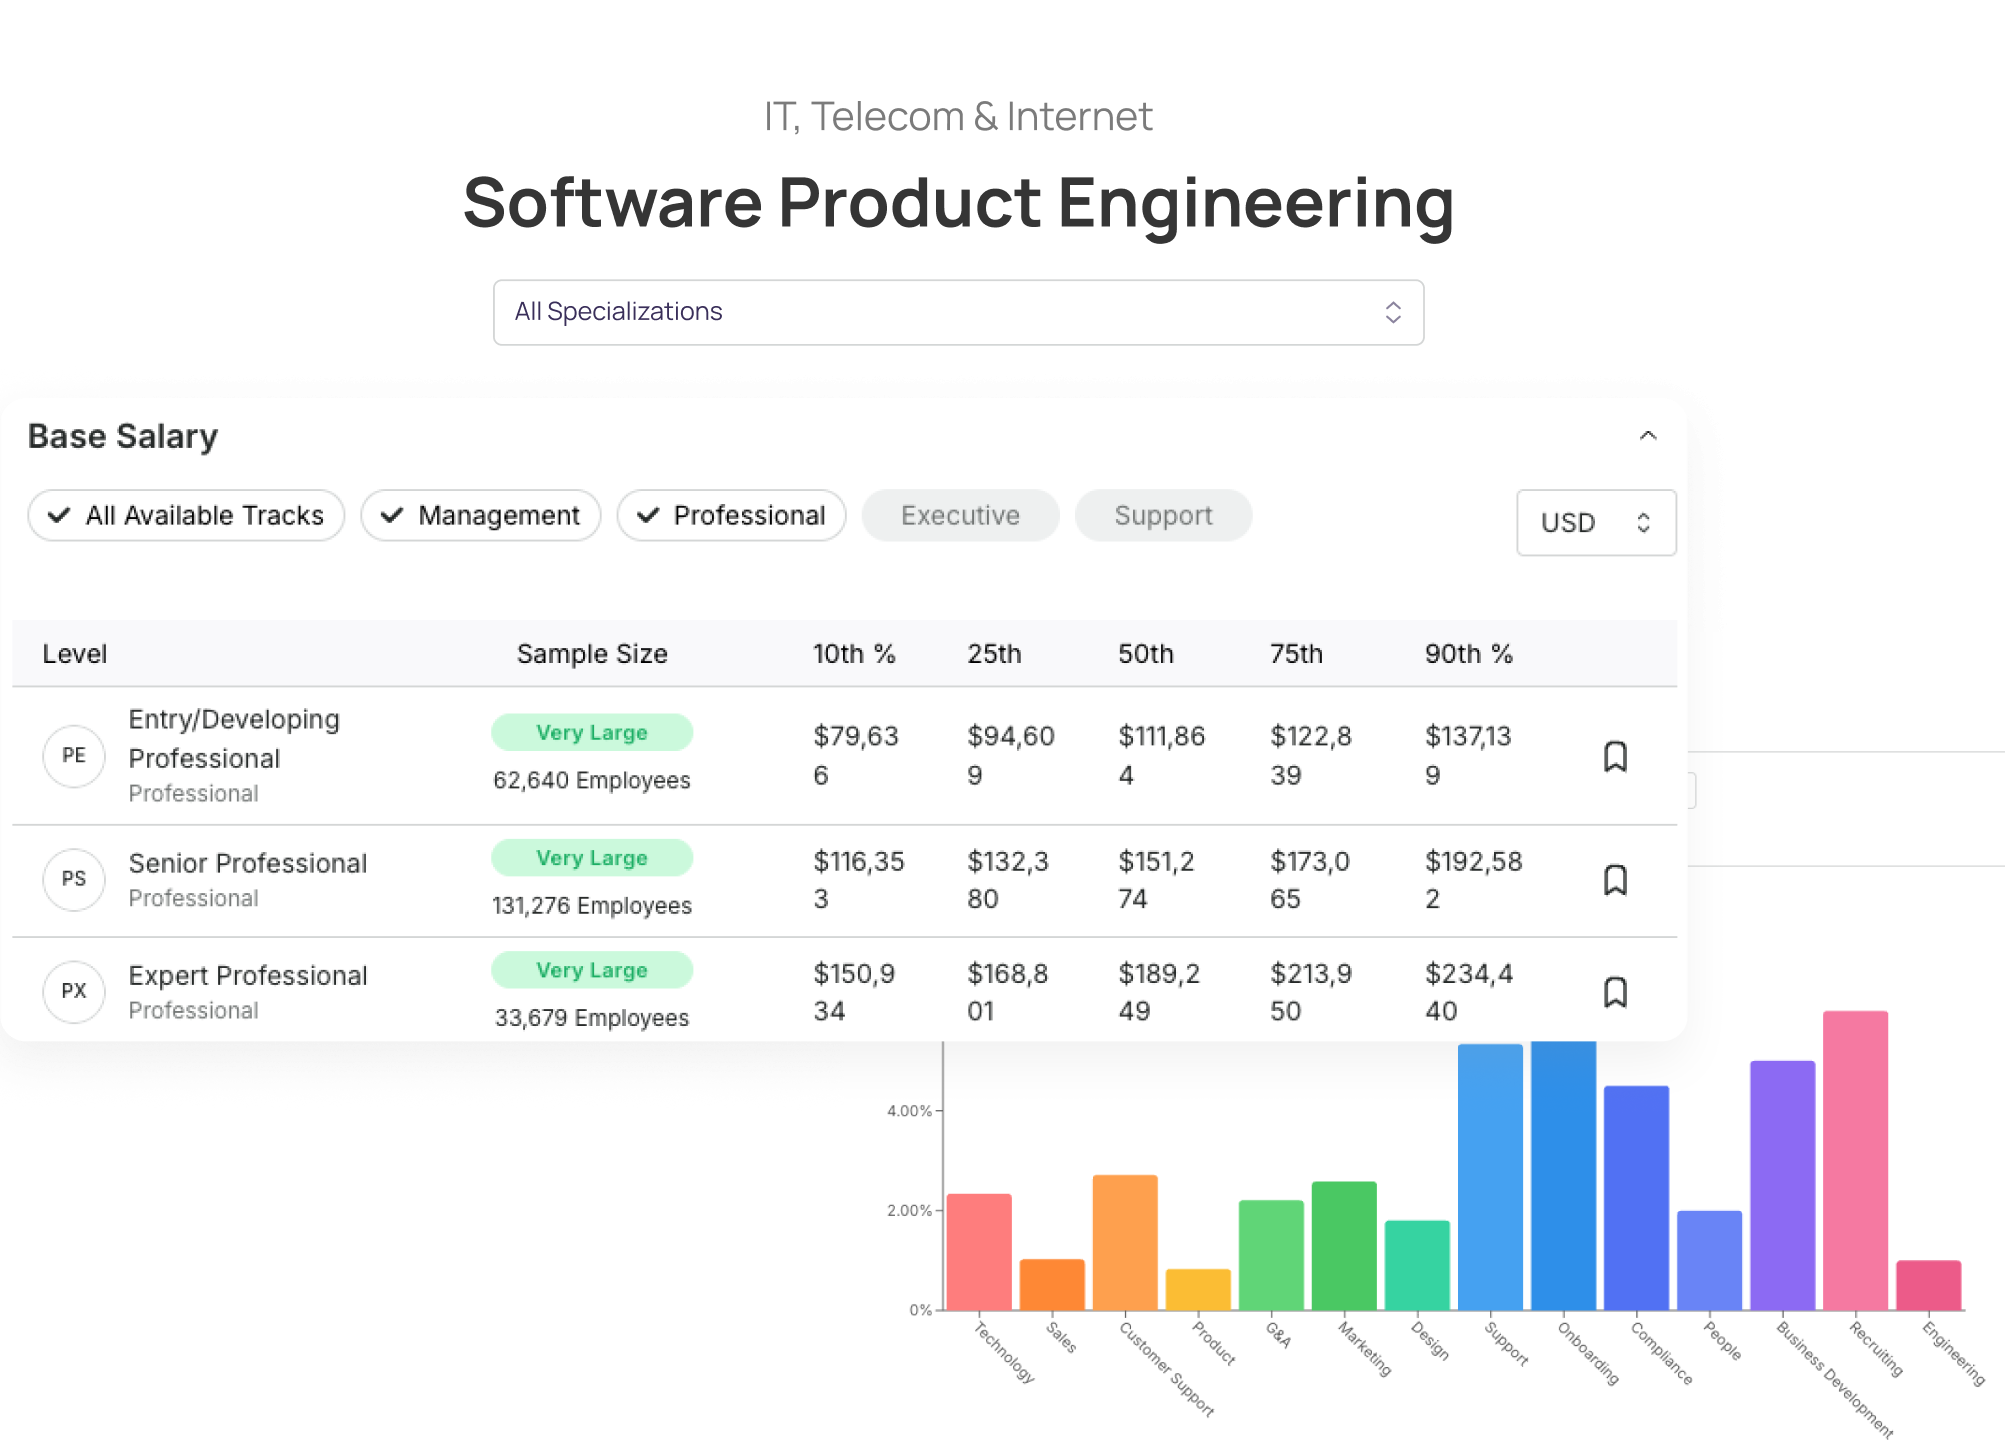
Task: Open the USD currency selector
Action: pos(1595,522)
